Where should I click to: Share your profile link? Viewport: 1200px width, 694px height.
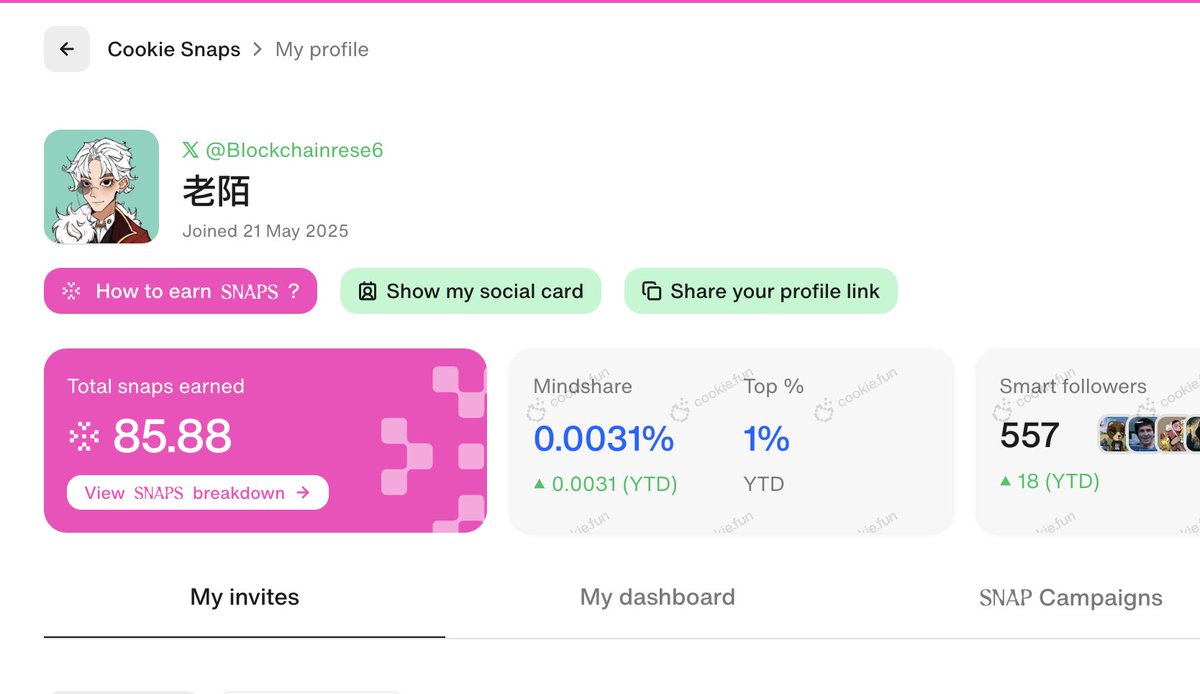coord(761,291)
